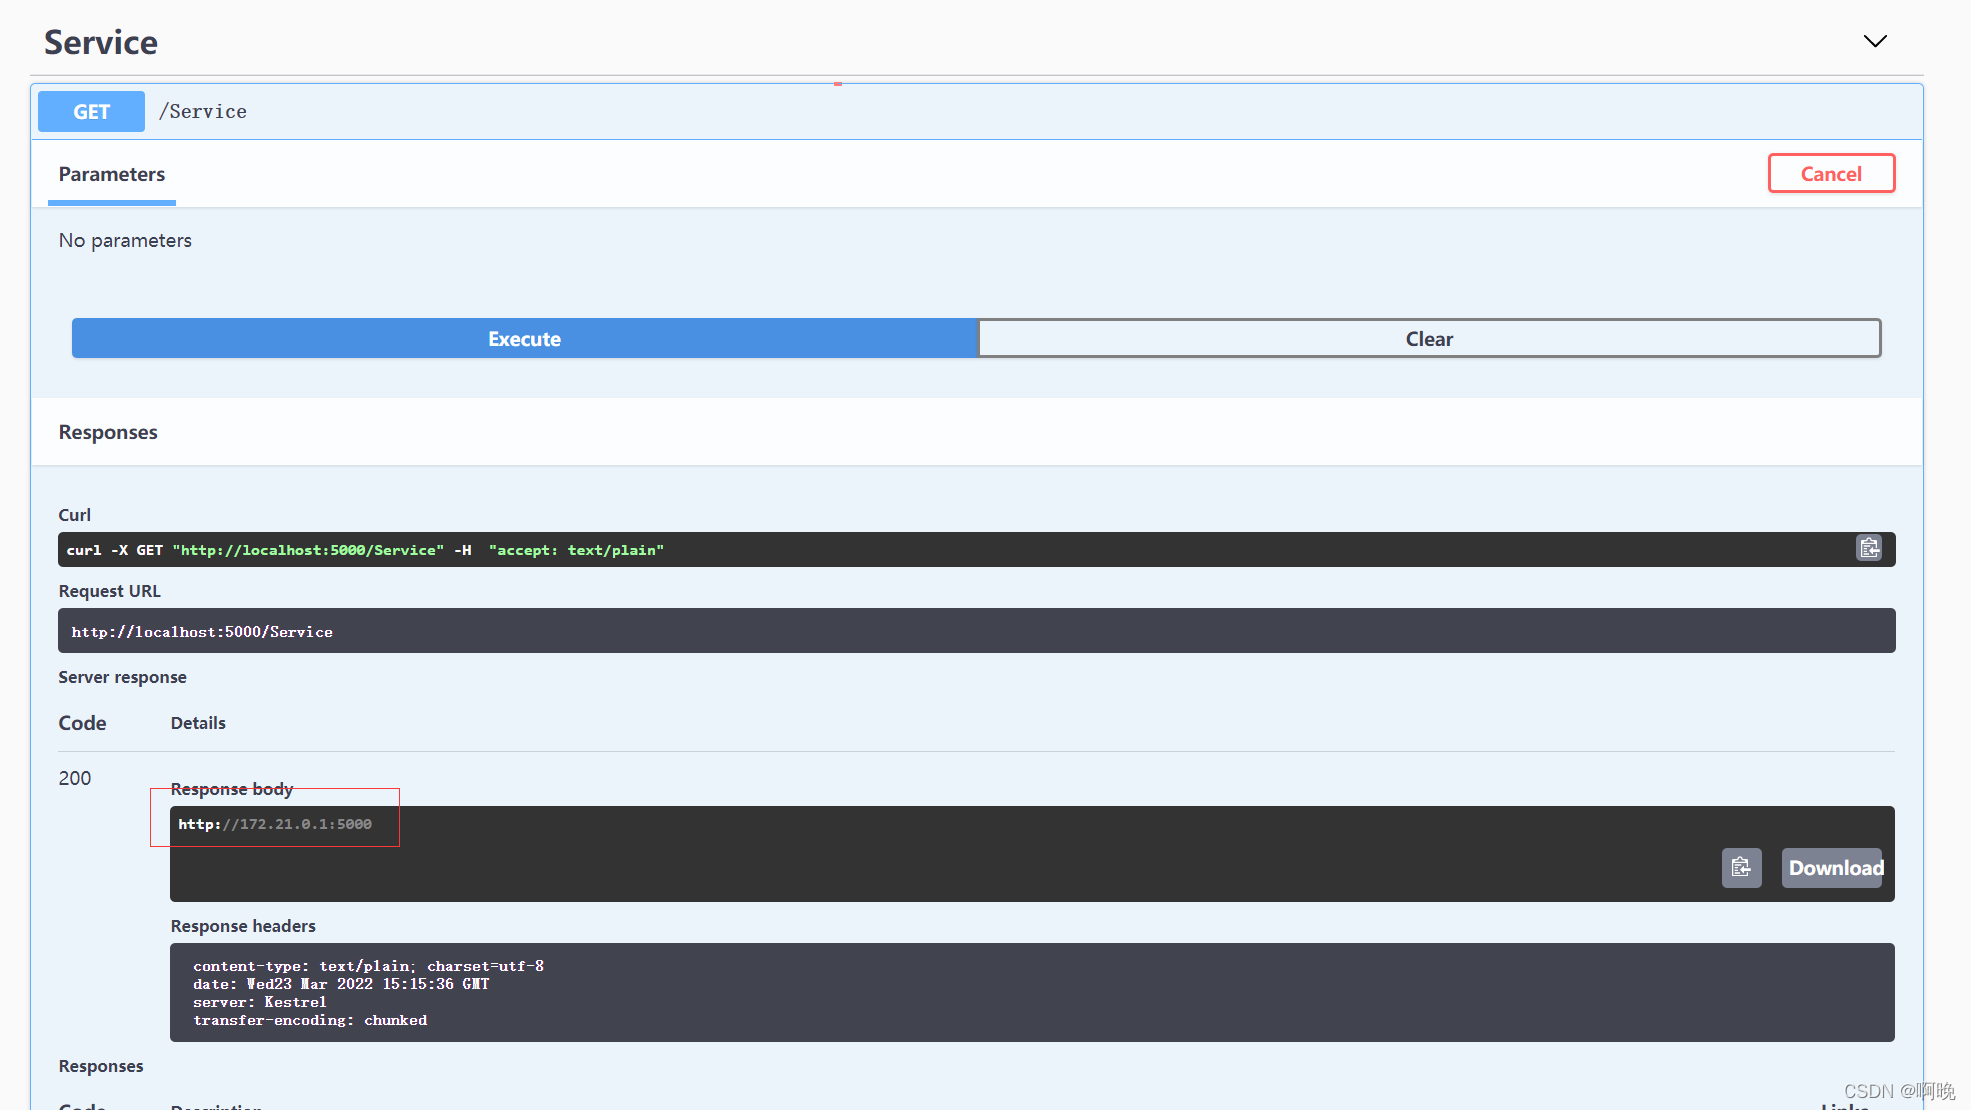Collapse the Service section chevron
This screenshot has height=1110, width=1971.
1875,41
